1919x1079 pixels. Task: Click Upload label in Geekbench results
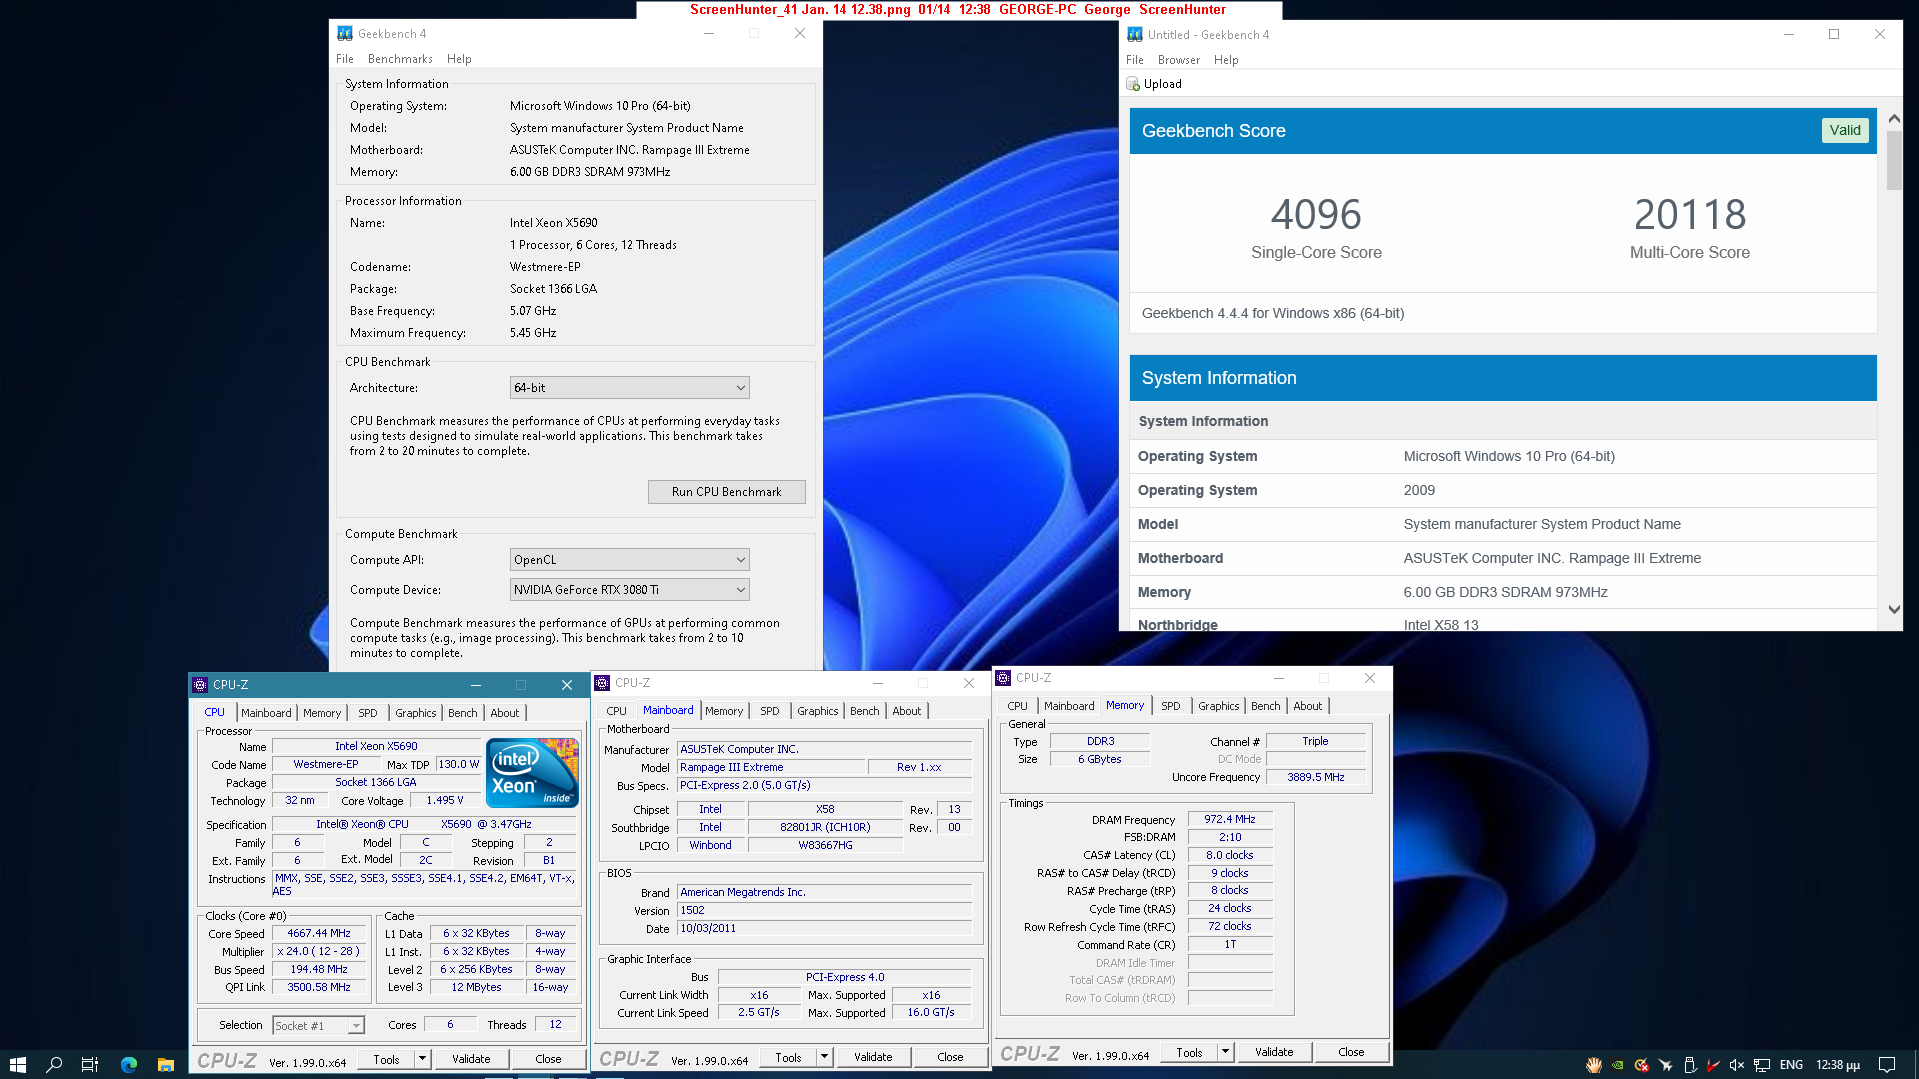click(x=1162, y=84)
